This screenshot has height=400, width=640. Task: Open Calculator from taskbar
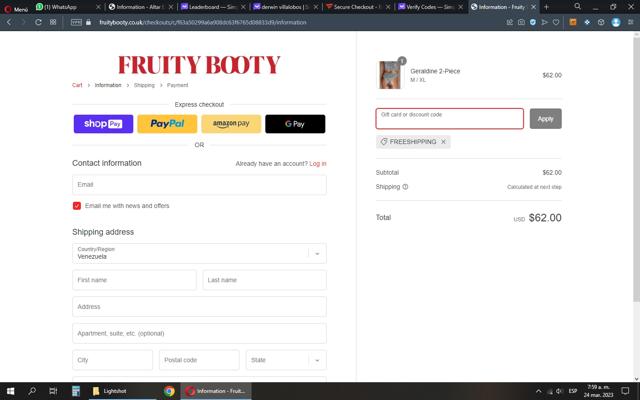click(76, 391)
